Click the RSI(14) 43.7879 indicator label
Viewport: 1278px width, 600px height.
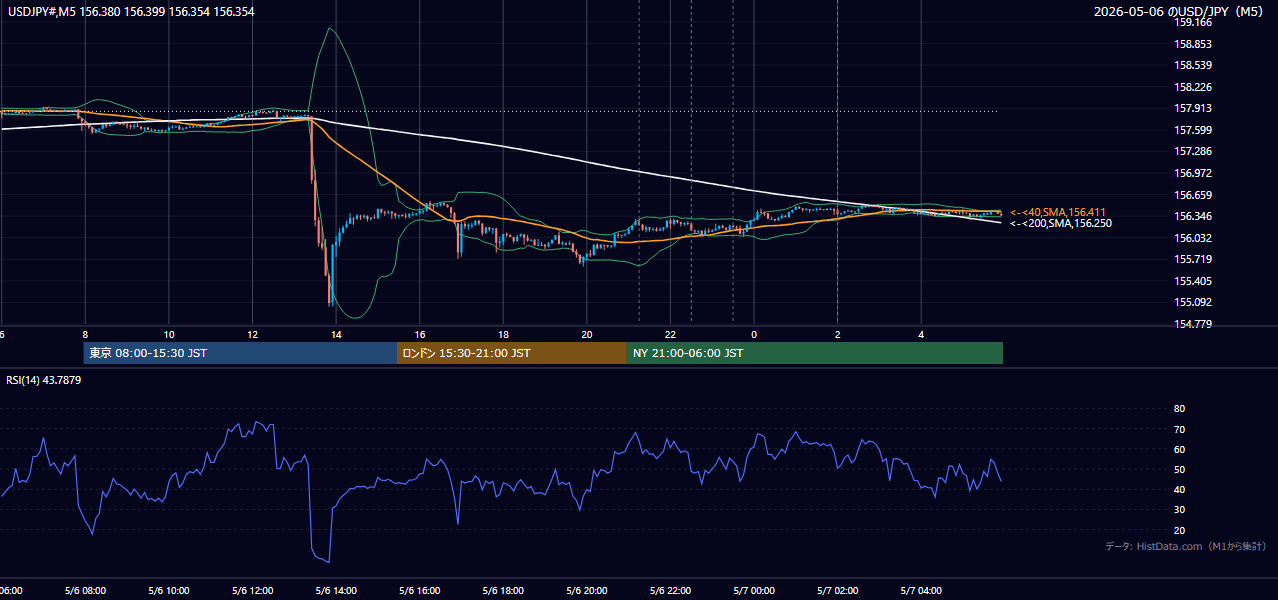pyautogui.click(x=44, y=380)
